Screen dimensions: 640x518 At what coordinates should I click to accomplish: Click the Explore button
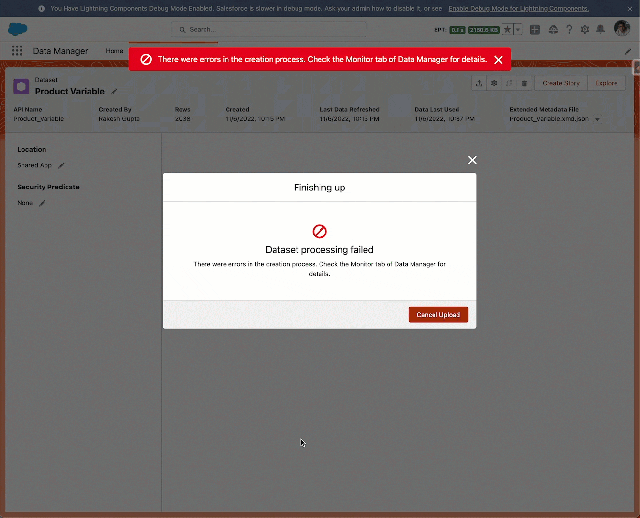point(607,84)
